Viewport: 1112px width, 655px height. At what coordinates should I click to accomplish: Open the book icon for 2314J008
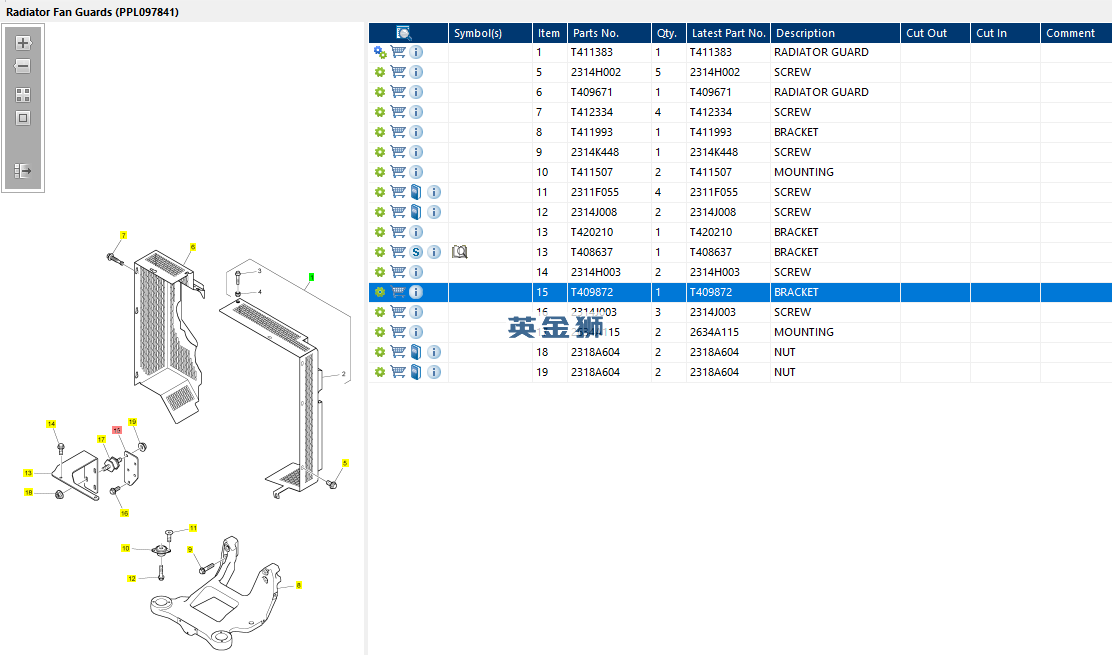416,212
